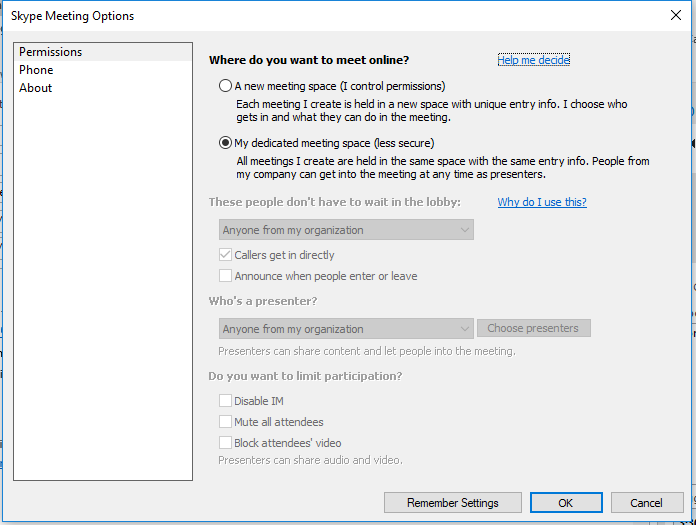Image resolution: width=696 pixels, height=525 pixels.
Task: Click the 'Who's a presenter?' heading
Action: coord(263,301)
